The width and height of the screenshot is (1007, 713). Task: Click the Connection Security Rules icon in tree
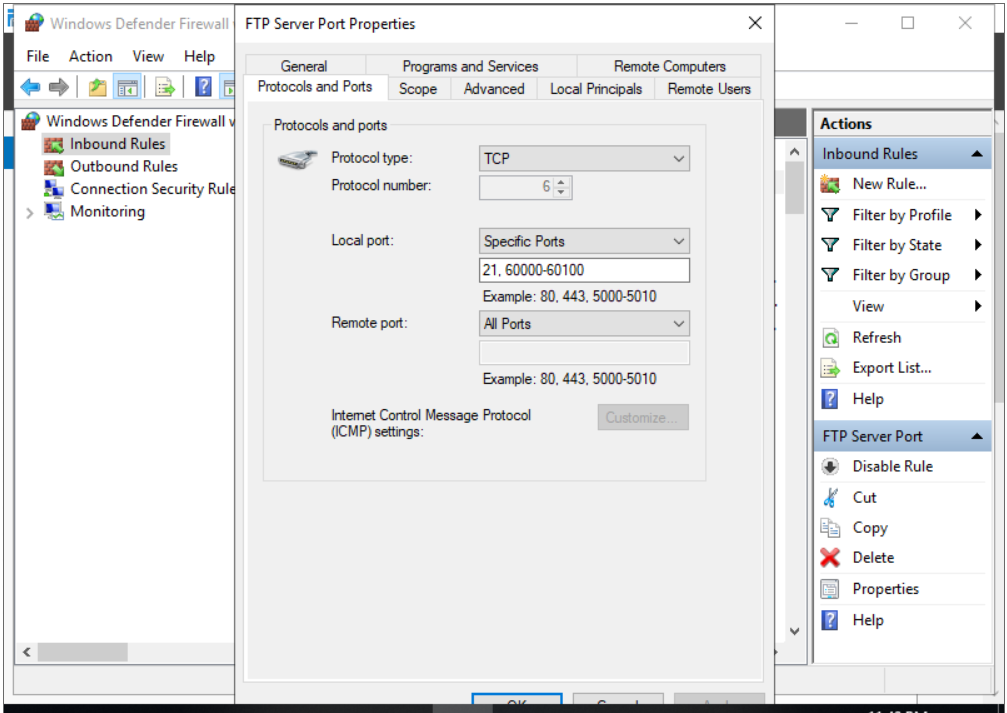coord(53,189)
